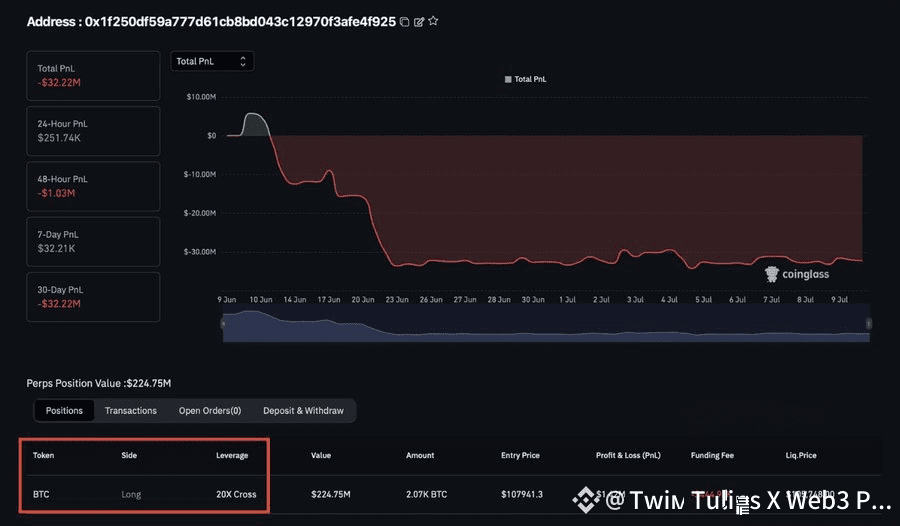Screen dimensions: 900x526
Task: Select the 7-Day PnL card
Action: tap(93, 242)
